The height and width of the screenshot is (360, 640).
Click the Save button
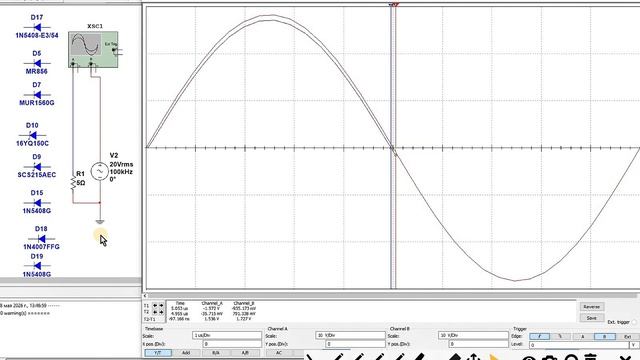[x=592, y=318]
